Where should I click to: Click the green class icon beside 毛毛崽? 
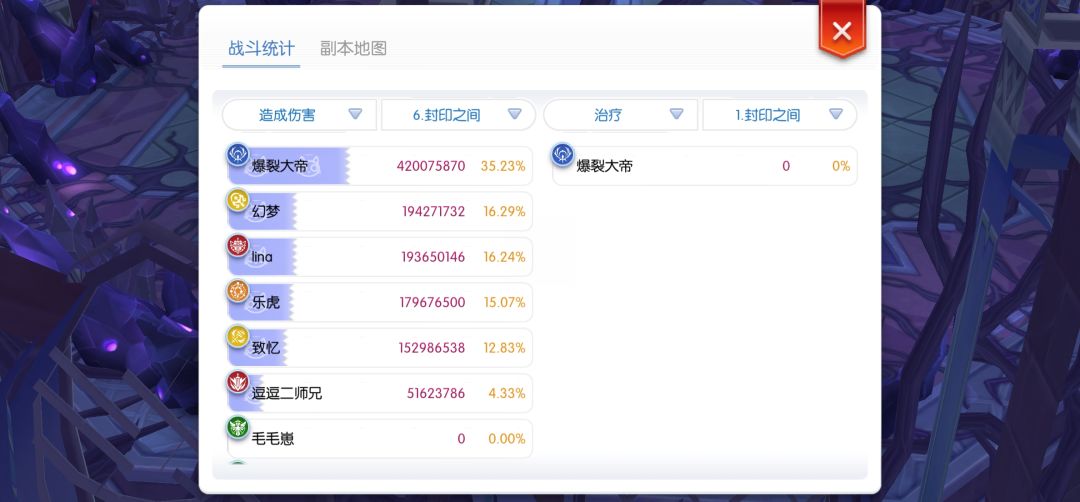(x=238, y=427)
